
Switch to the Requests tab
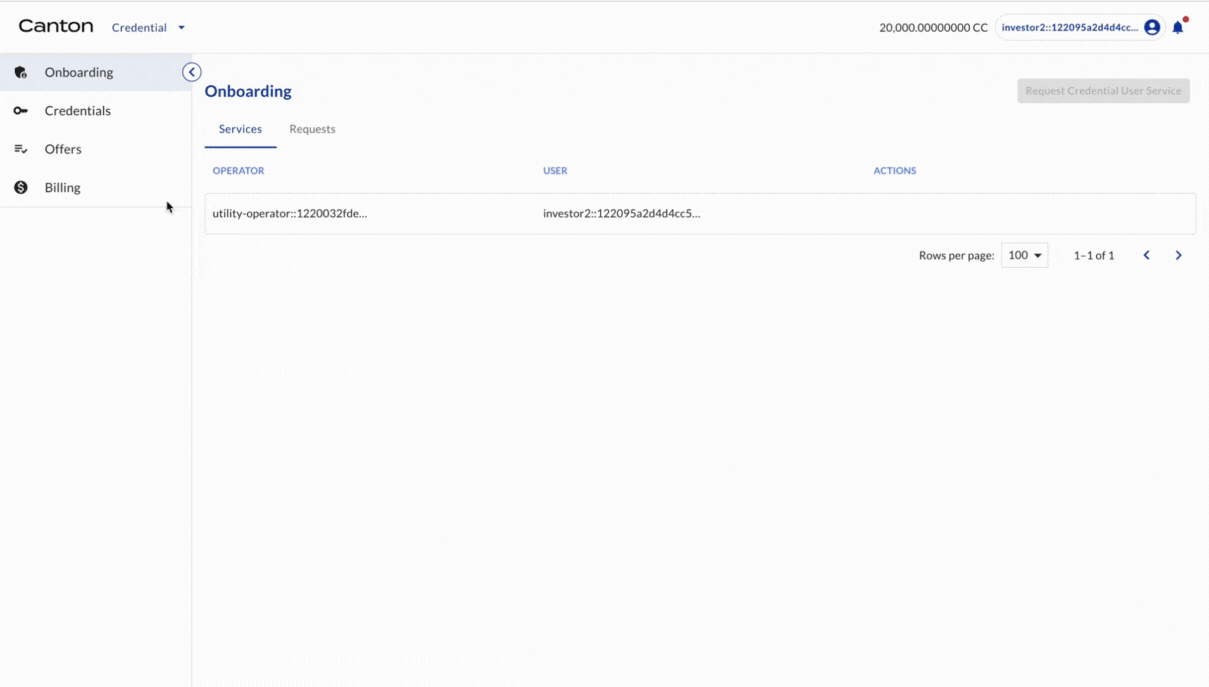[312, 129]
